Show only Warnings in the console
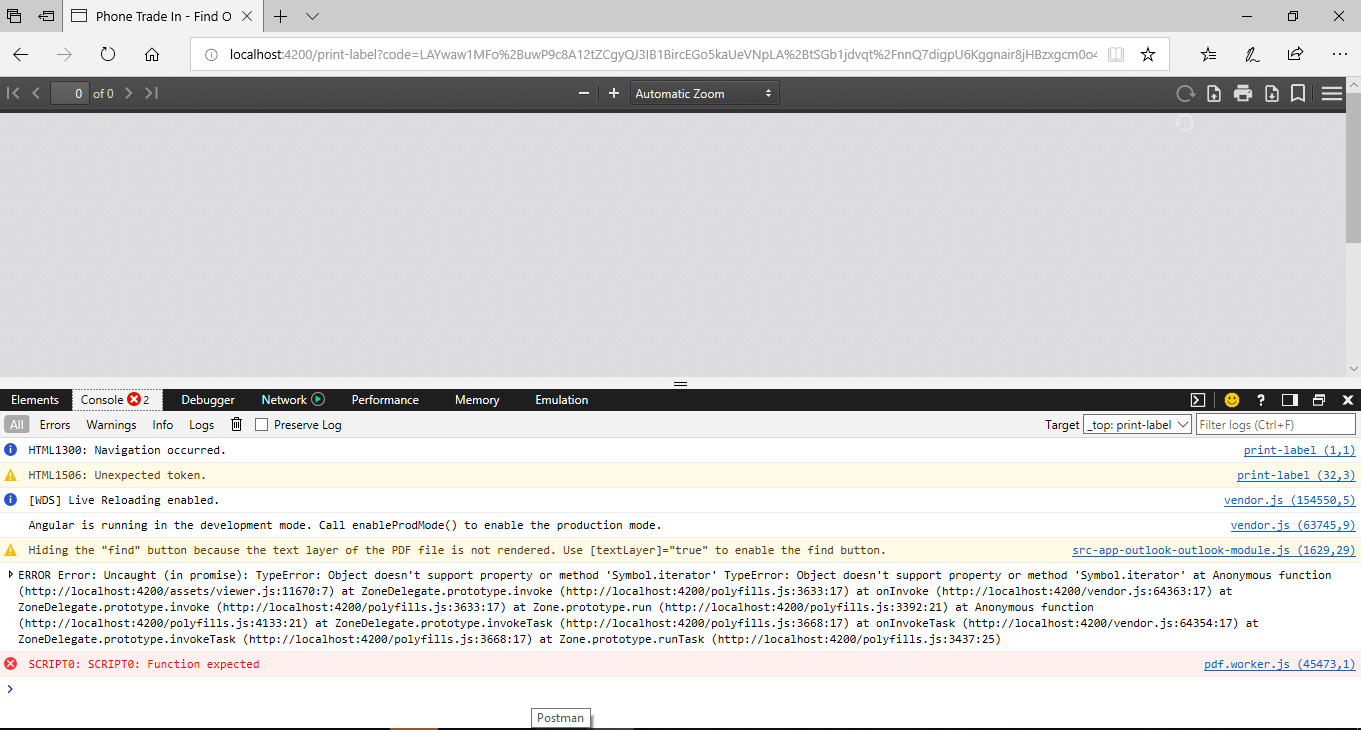This screenshot has width=1361, height=730. tap(111, 424)
